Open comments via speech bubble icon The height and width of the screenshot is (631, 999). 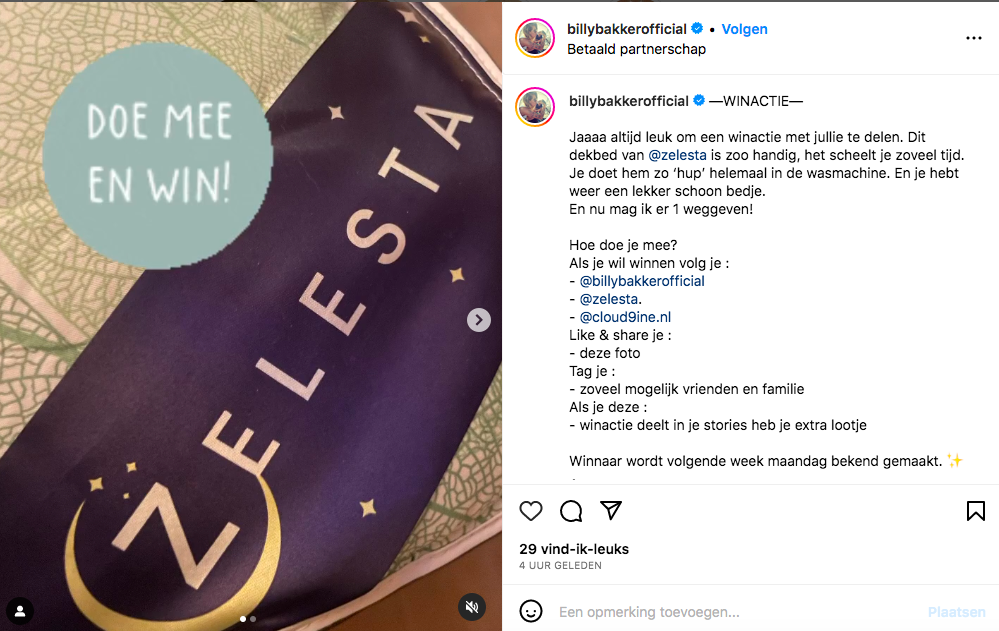[x=571, y=511]
